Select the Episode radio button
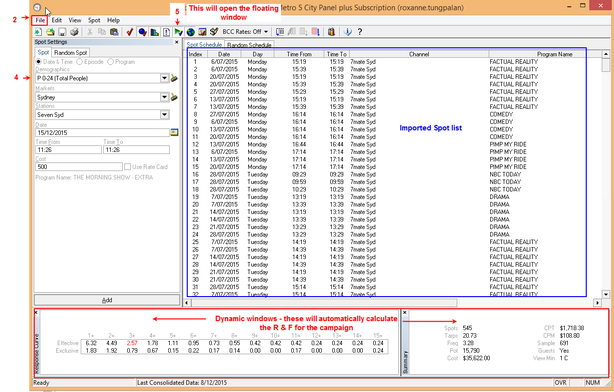Viewport: 614px width, 392px height. pos(79,62)
